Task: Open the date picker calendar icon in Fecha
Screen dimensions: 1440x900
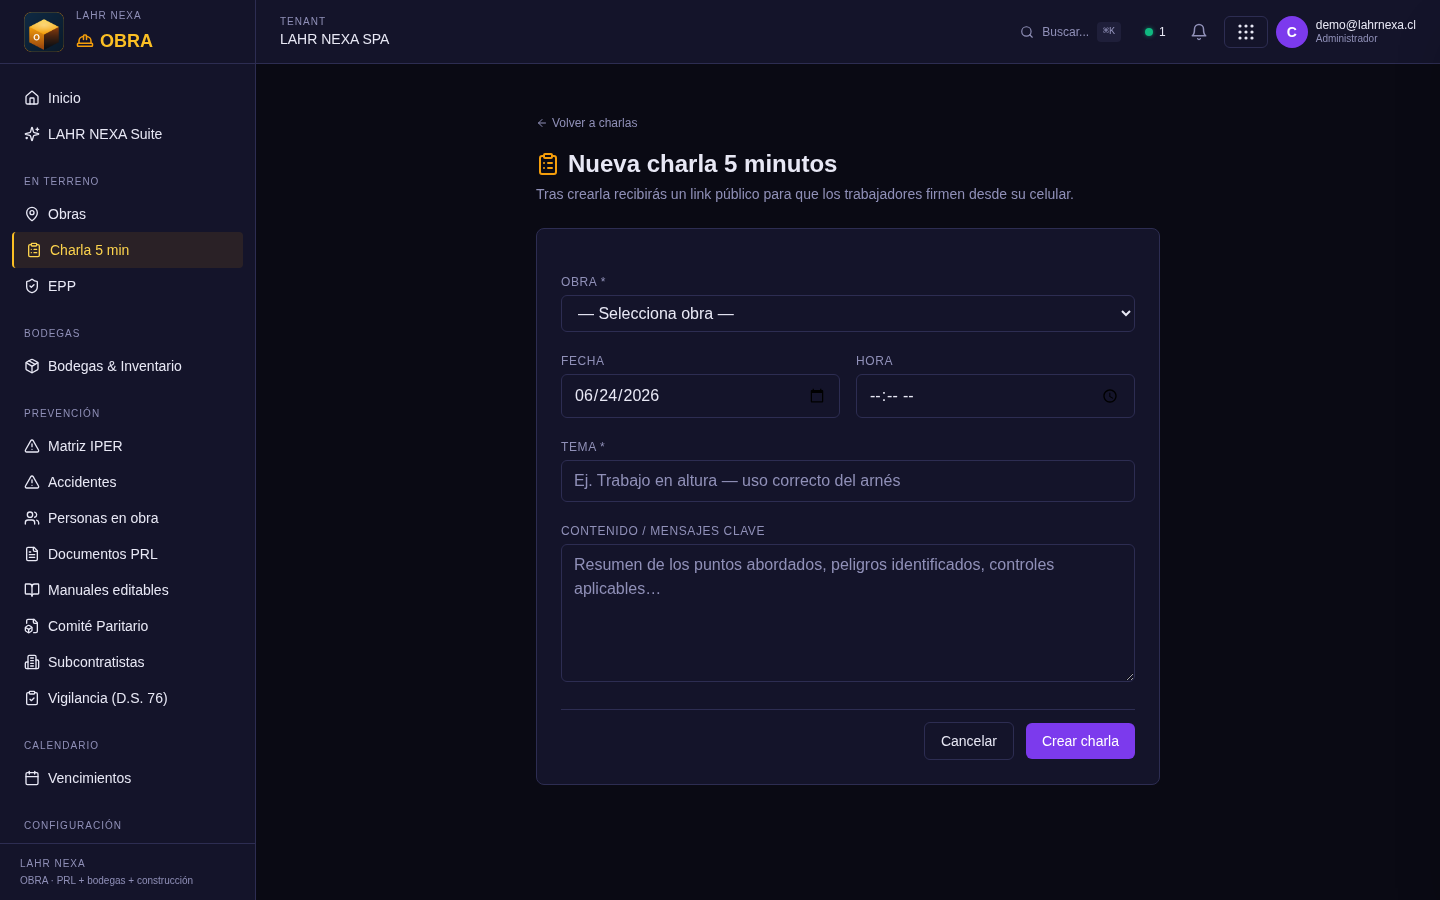Action: coord(817,396)
